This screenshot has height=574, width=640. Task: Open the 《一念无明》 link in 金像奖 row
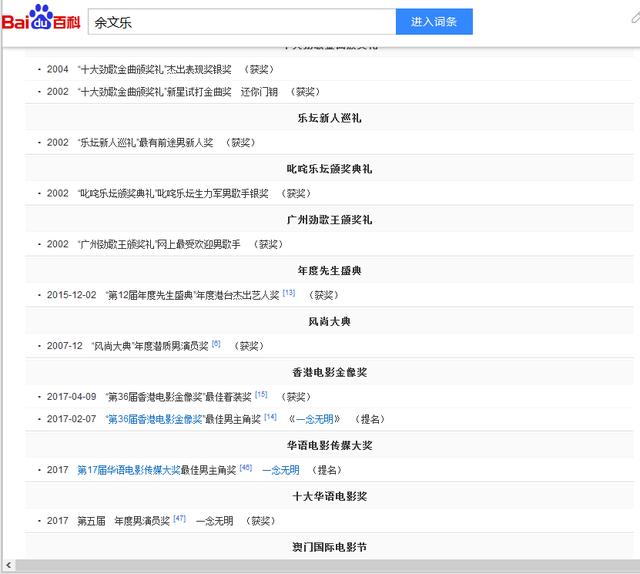point(314,419)
